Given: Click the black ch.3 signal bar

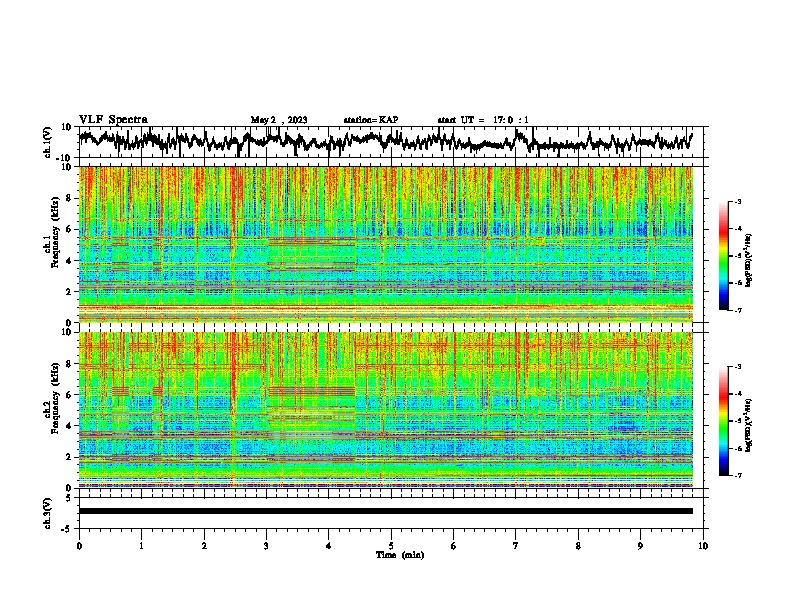Looking at the screenshot, I should [386, 511].
